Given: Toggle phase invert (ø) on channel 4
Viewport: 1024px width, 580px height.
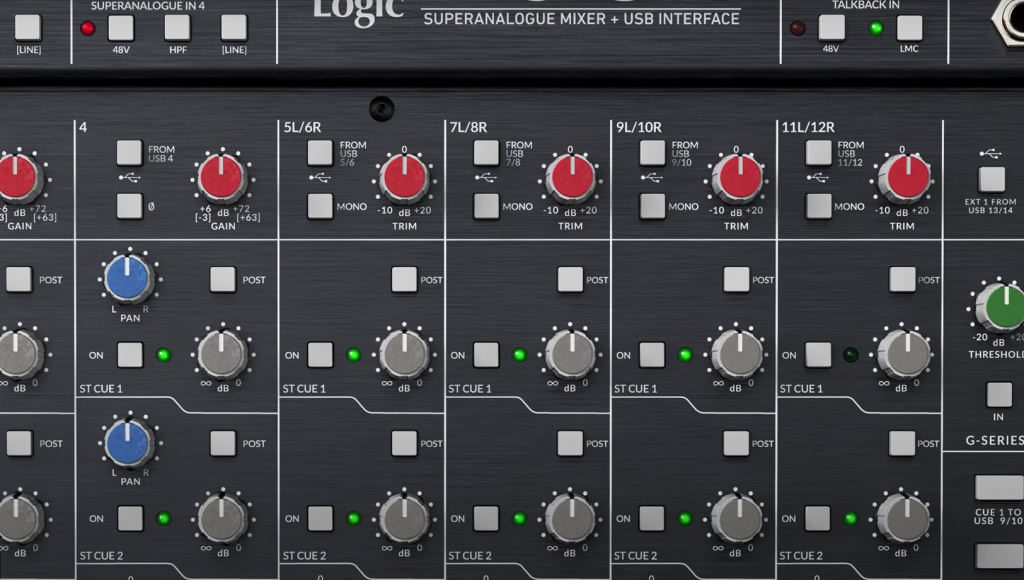Looking at the screenshot, I should coord(129,206).
